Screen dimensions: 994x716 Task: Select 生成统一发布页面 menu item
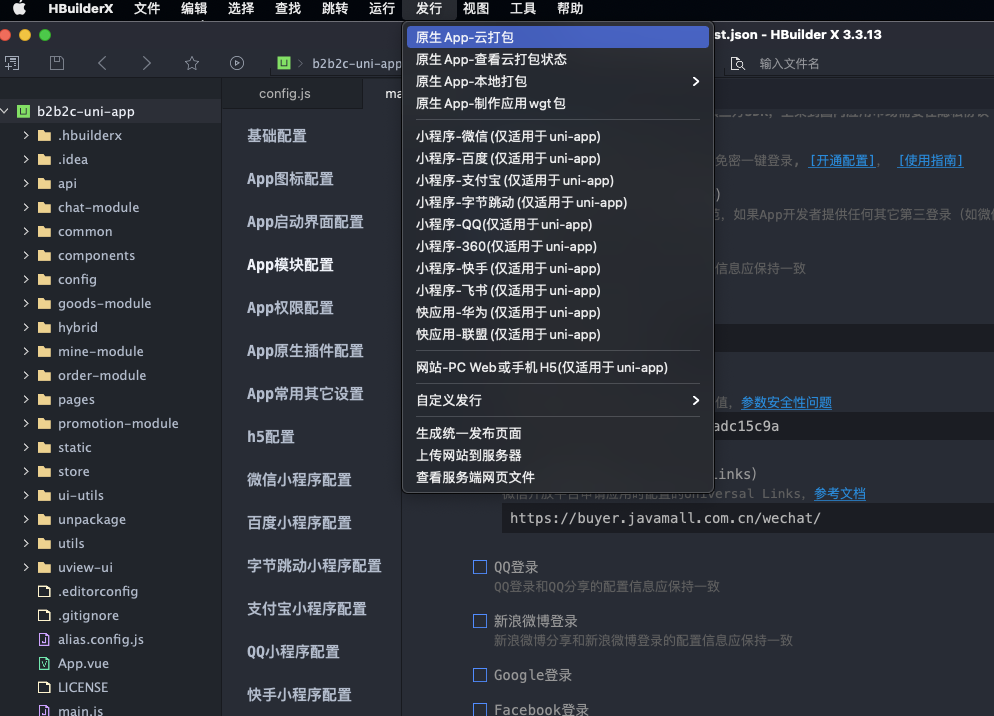click(x=558, y=433)
